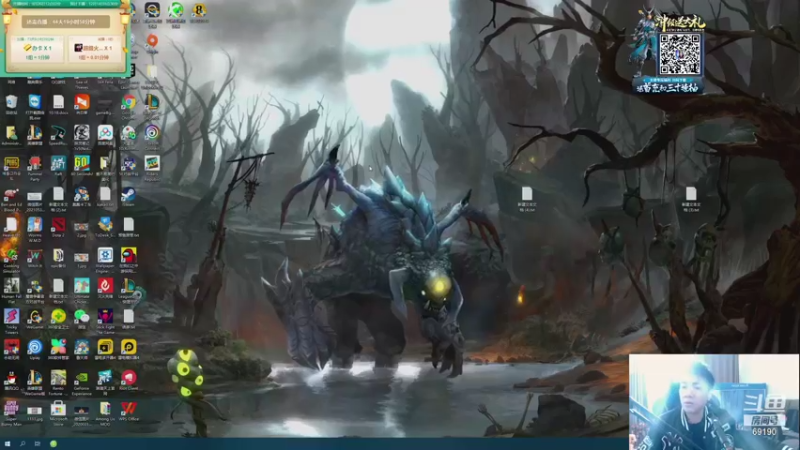Viewport: 800px width, 450px height.
Task: Open the Ultimate Chicken Horse icon
Action: (82, 286)
